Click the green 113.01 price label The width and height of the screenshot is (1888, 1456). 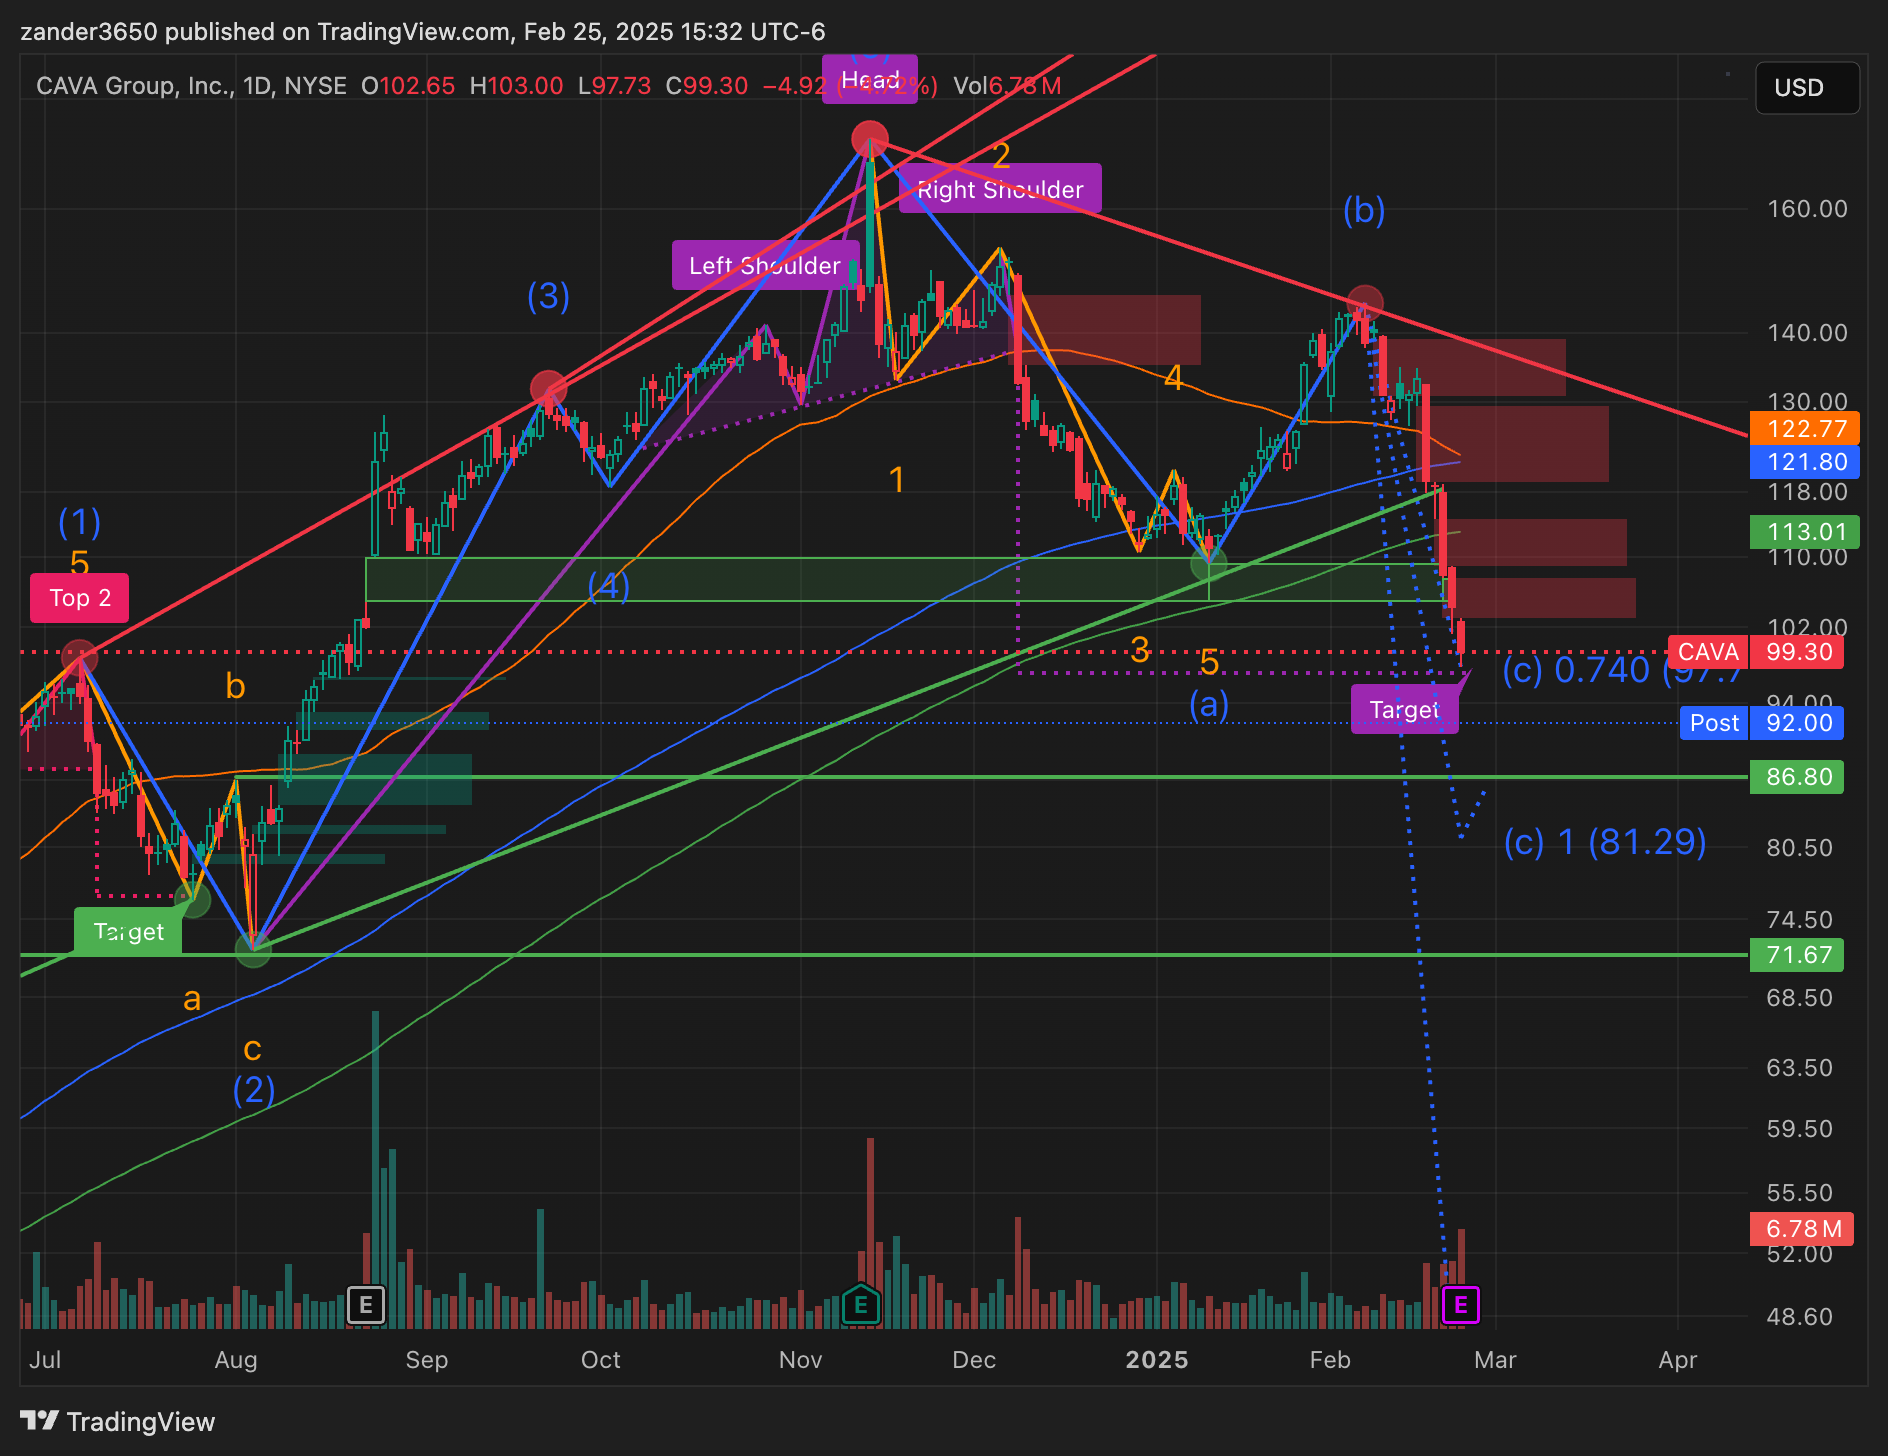tap(1805, 532)
